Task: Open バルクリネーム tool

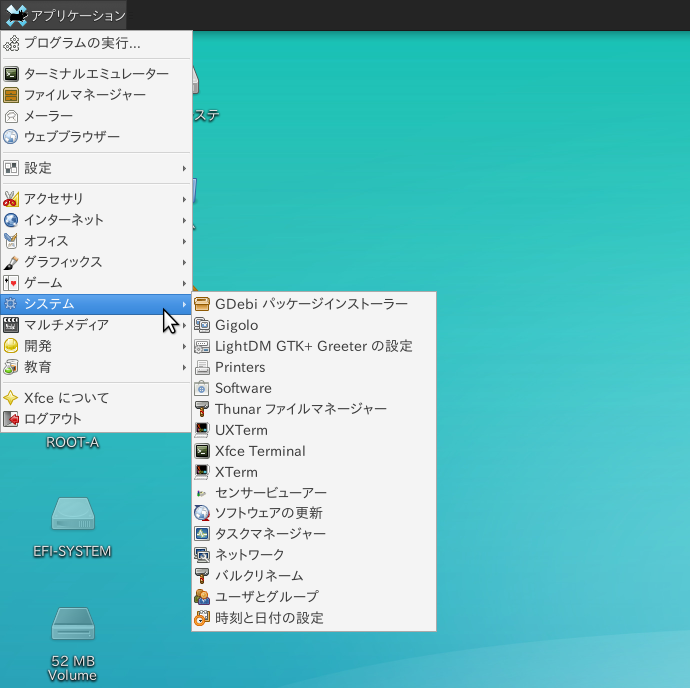Action: coord(314,576)
